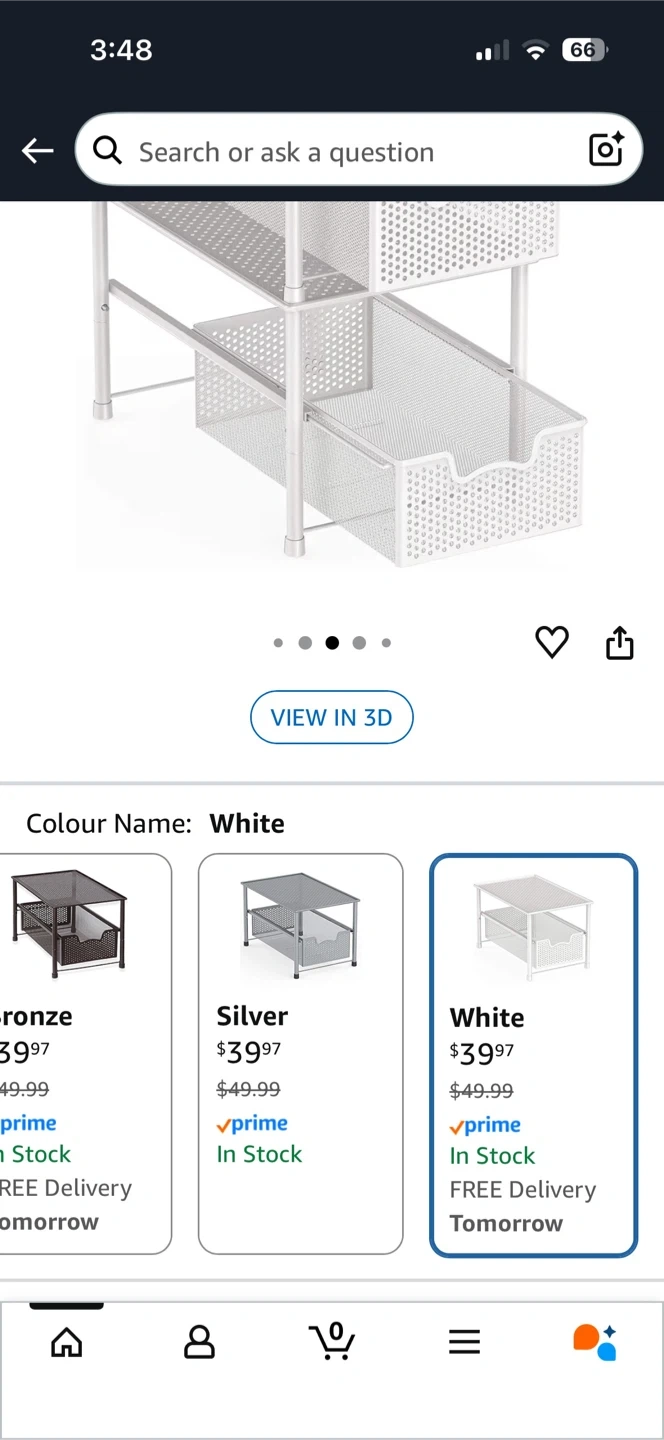The width and height of the screenshot is (664, 1440).
Task: Open the account profile tab
Action: point(199,1341)
